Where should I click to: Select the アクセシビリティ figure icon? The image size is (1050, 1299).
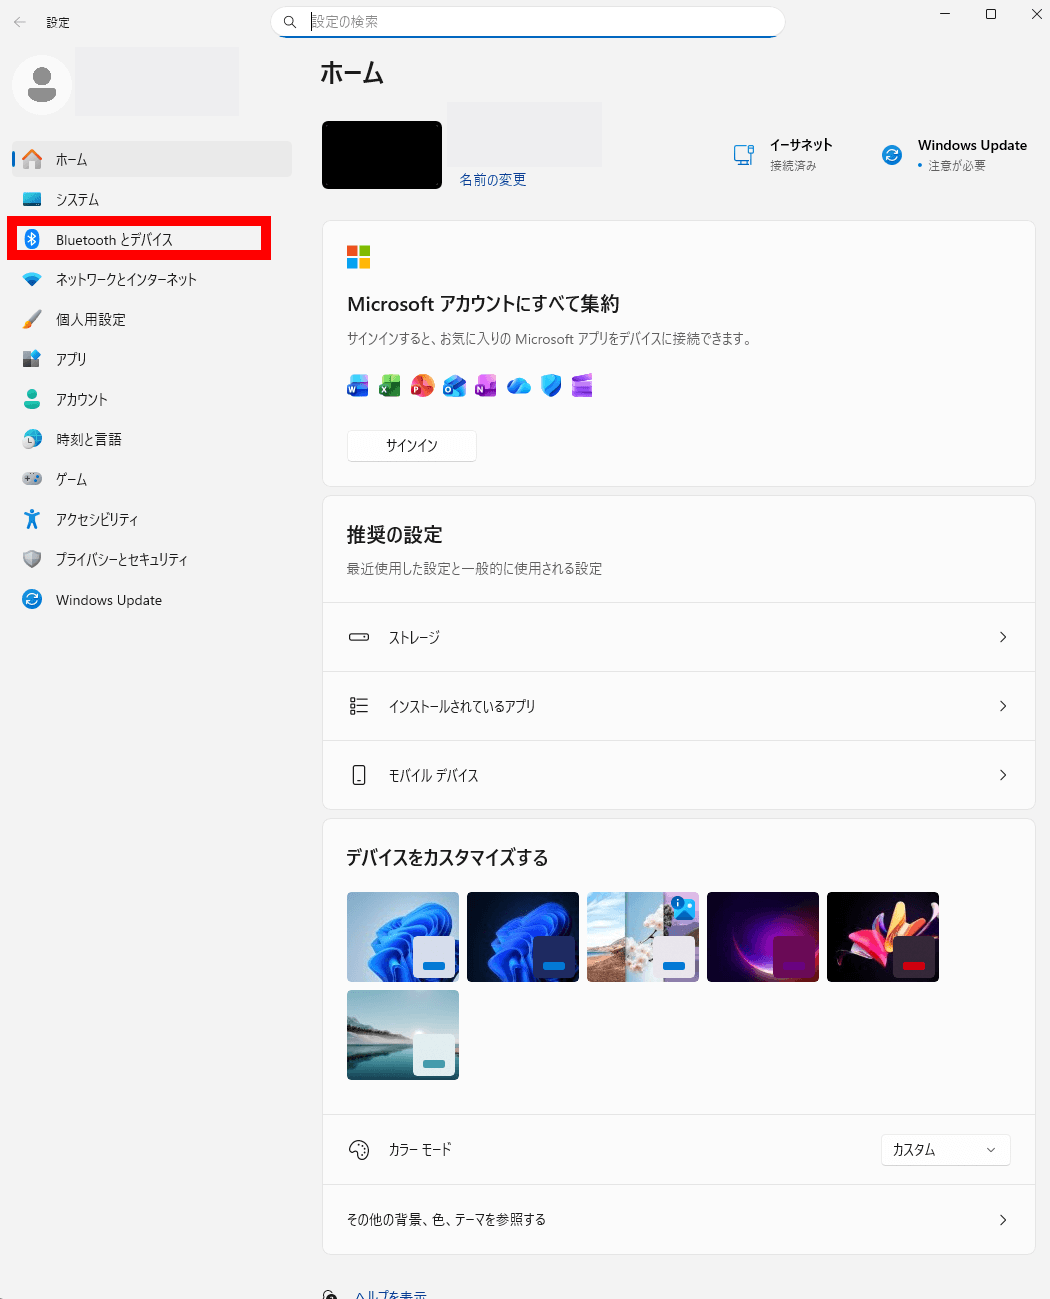click(x=32, y=519)
